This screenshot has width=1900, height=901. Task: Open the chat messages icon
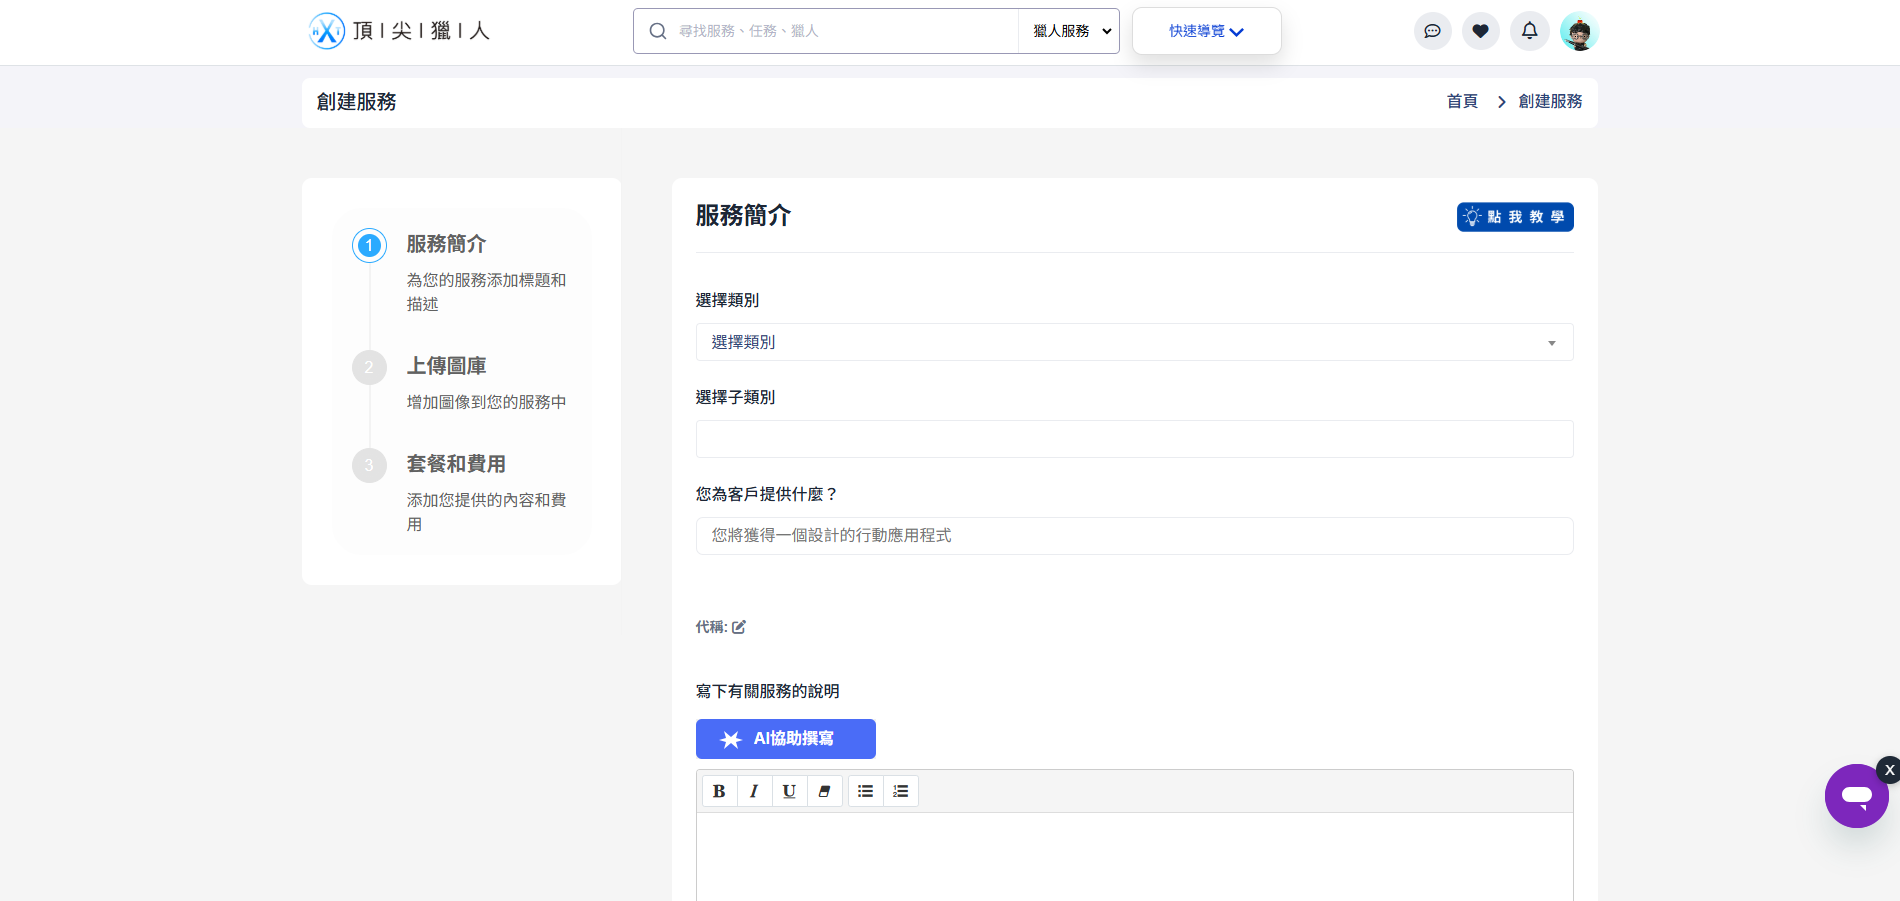pyautogui.click(x=1432, y=31)
